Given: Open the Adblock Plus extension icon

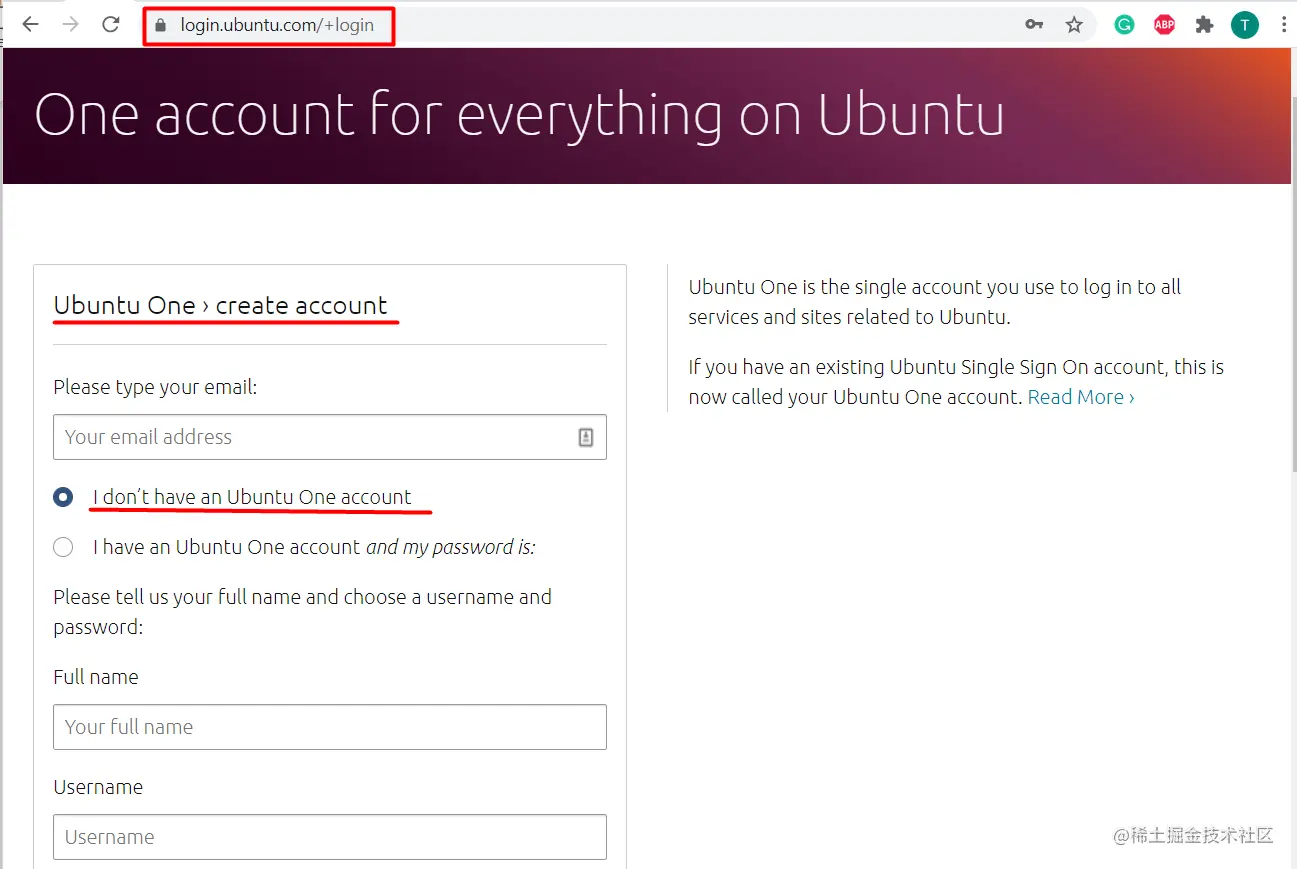Looking at the screenshot, I should [x=1165, y=25].
